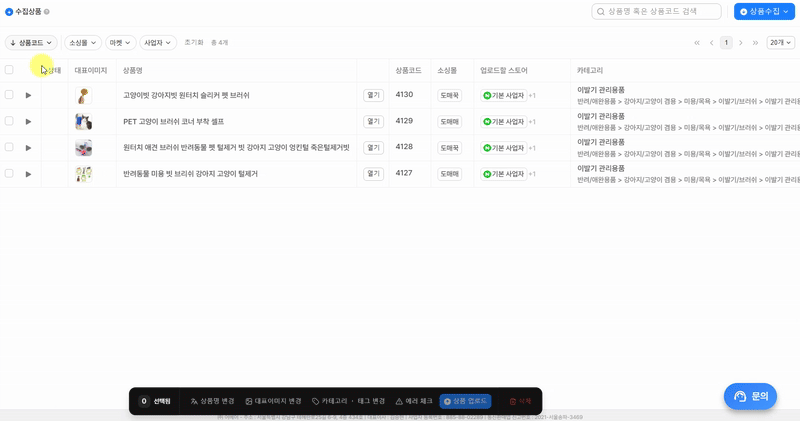Click 도매꾹 sourcing tag in row 4130
The height and width of the screenshot is (421, 800).
click(449, 95)
